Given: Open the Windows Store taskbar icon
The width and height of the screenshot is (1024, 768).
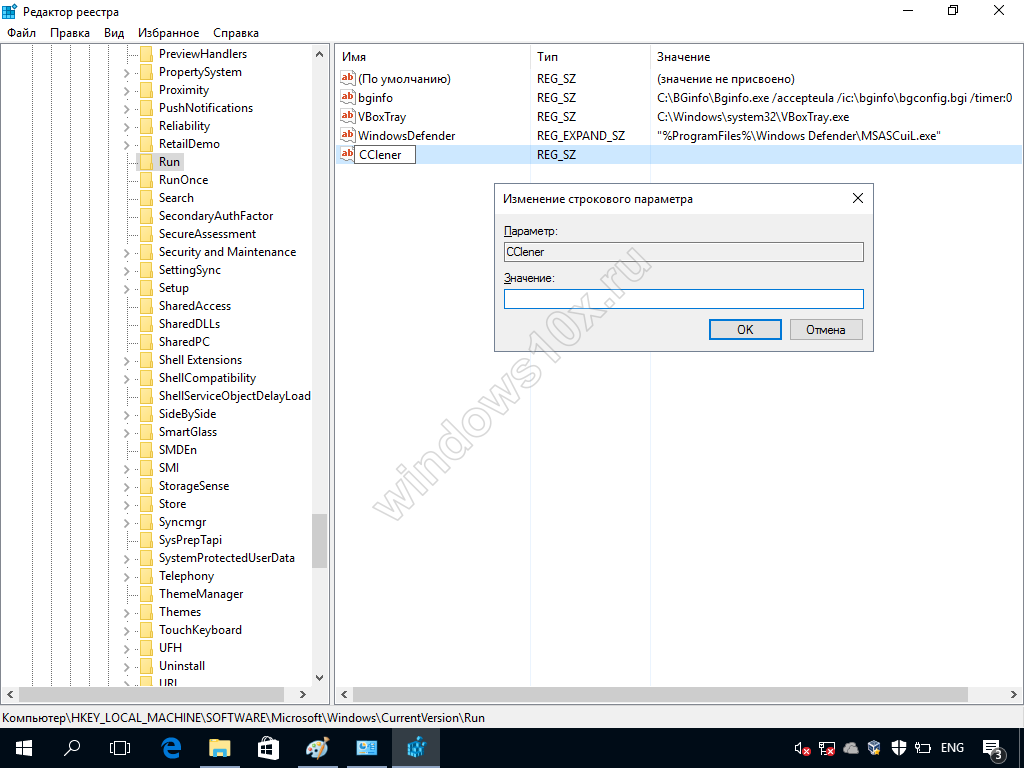Looking at the screenshot, I should click(x=267, y=748).
